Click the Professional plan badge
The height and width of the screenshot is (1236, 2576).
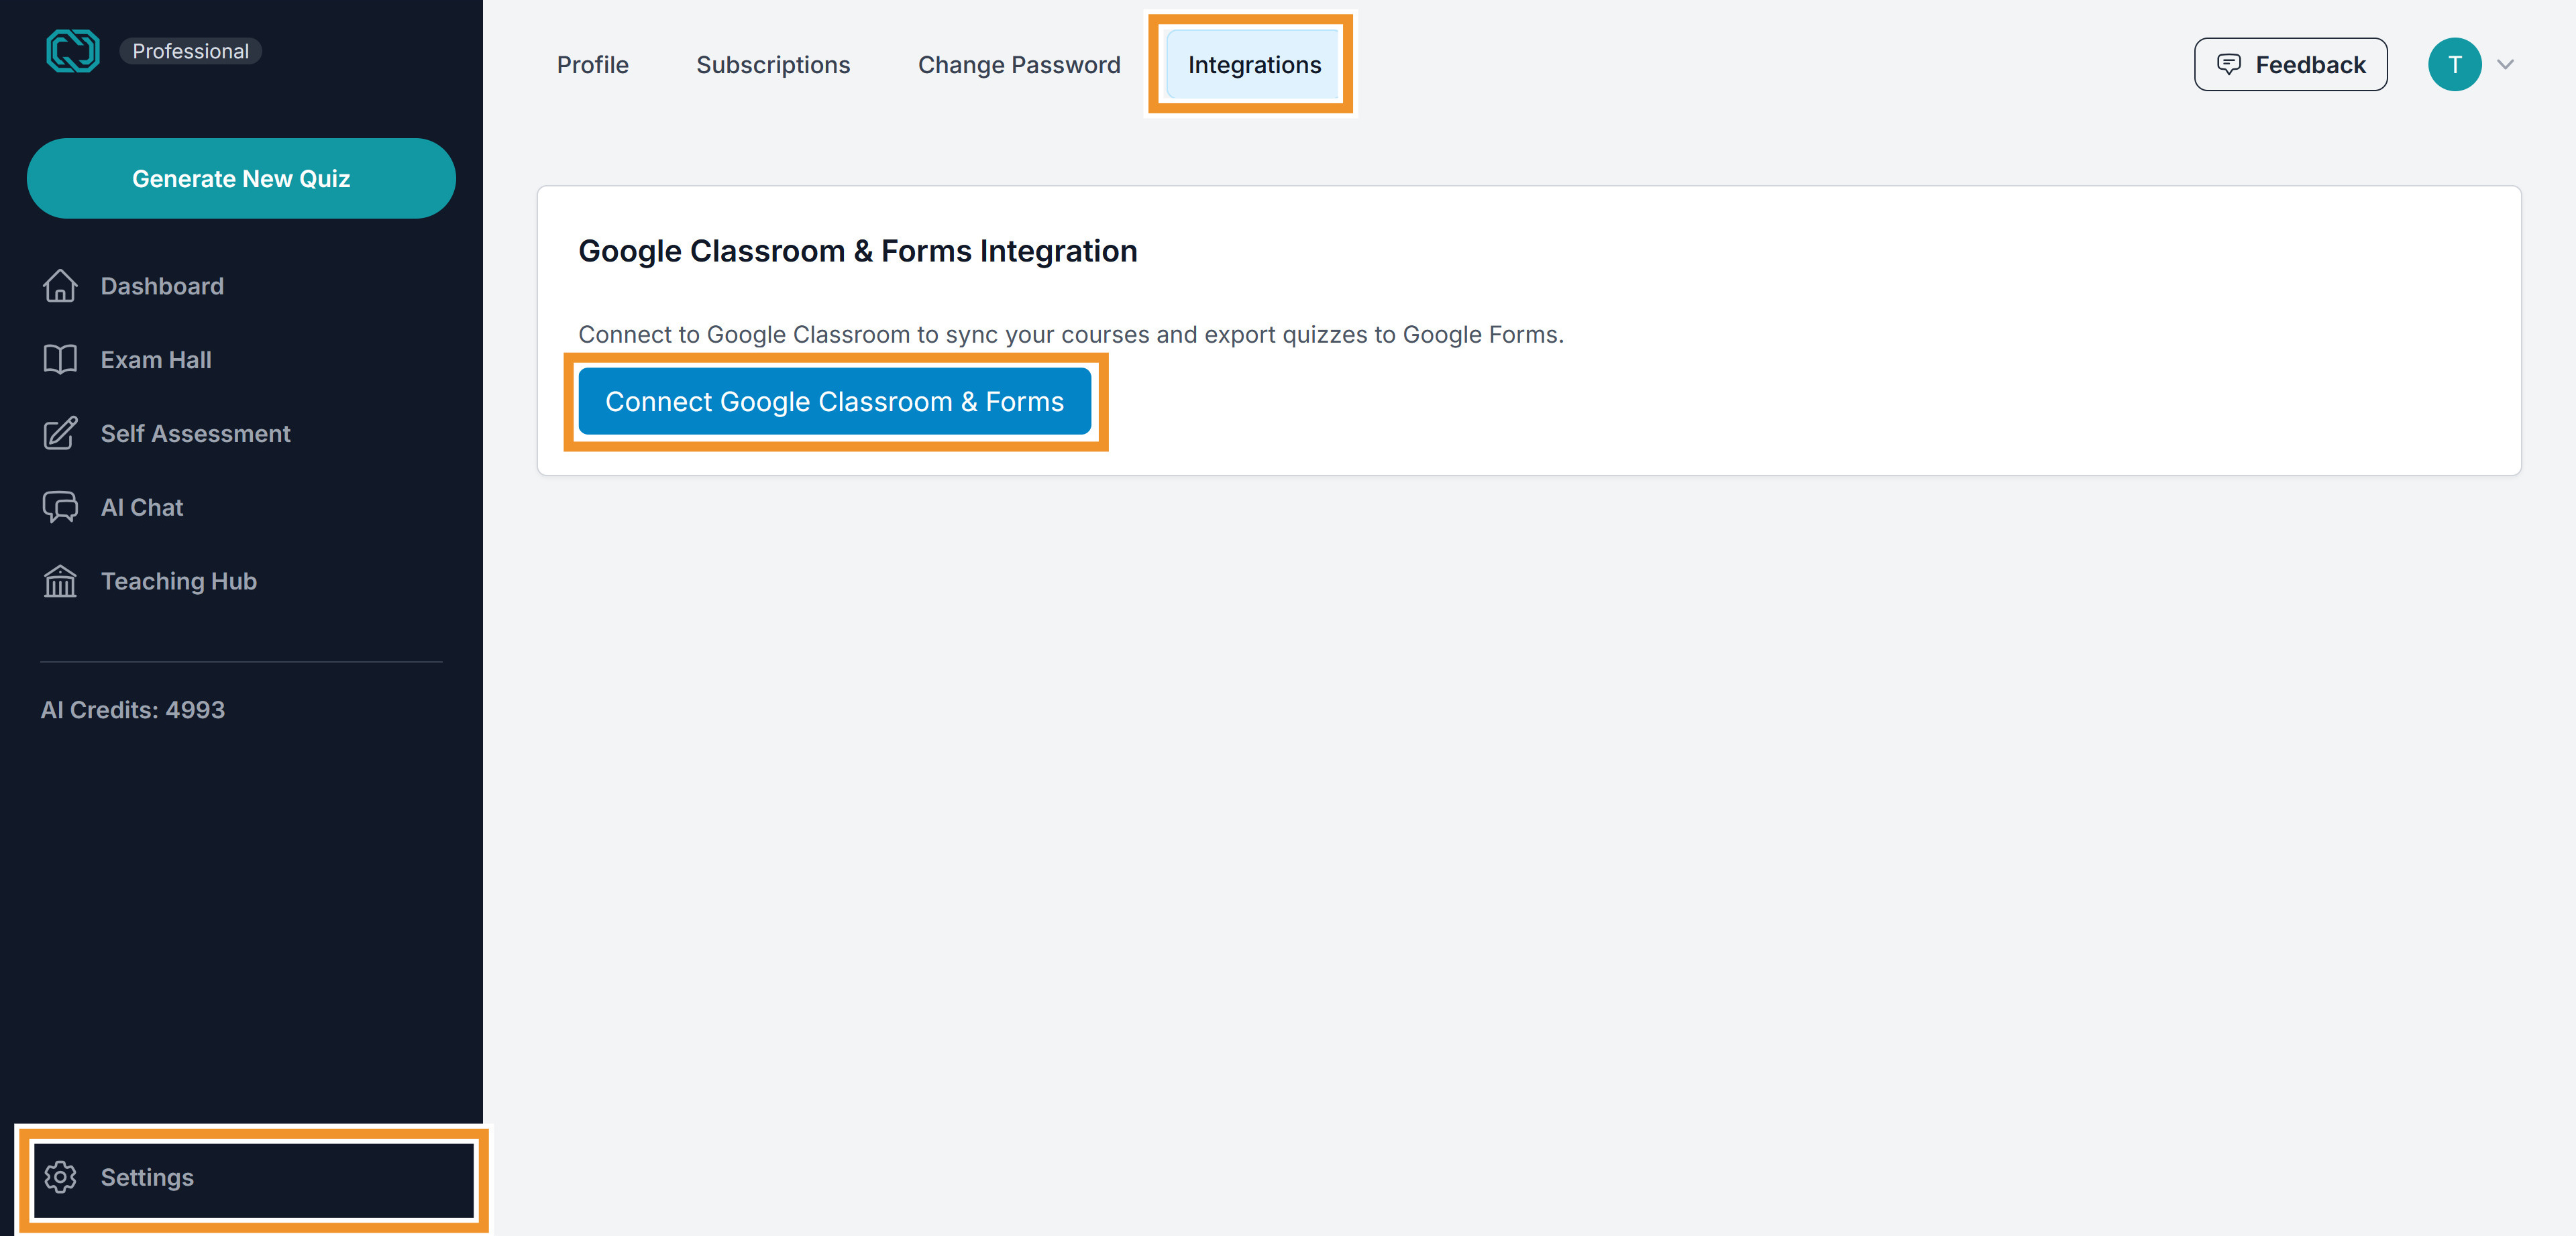pyautogui.click(x=190, y=51)
